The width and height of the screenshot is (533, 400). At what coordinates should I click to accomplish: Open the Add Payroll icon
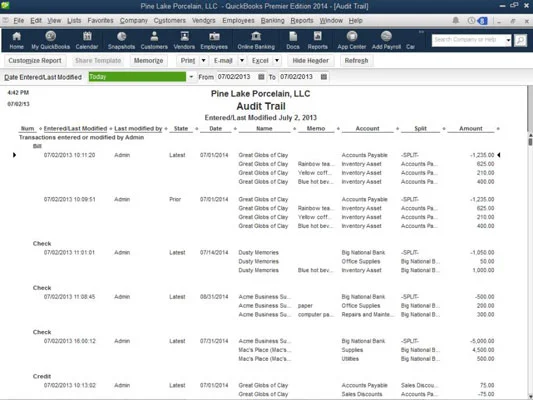(386, 40)
